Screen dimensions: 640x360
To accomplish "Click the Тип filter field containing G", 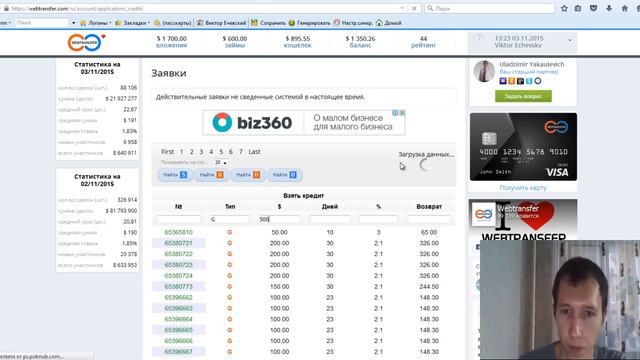I will pyautogui.click(x=229, y=219).
